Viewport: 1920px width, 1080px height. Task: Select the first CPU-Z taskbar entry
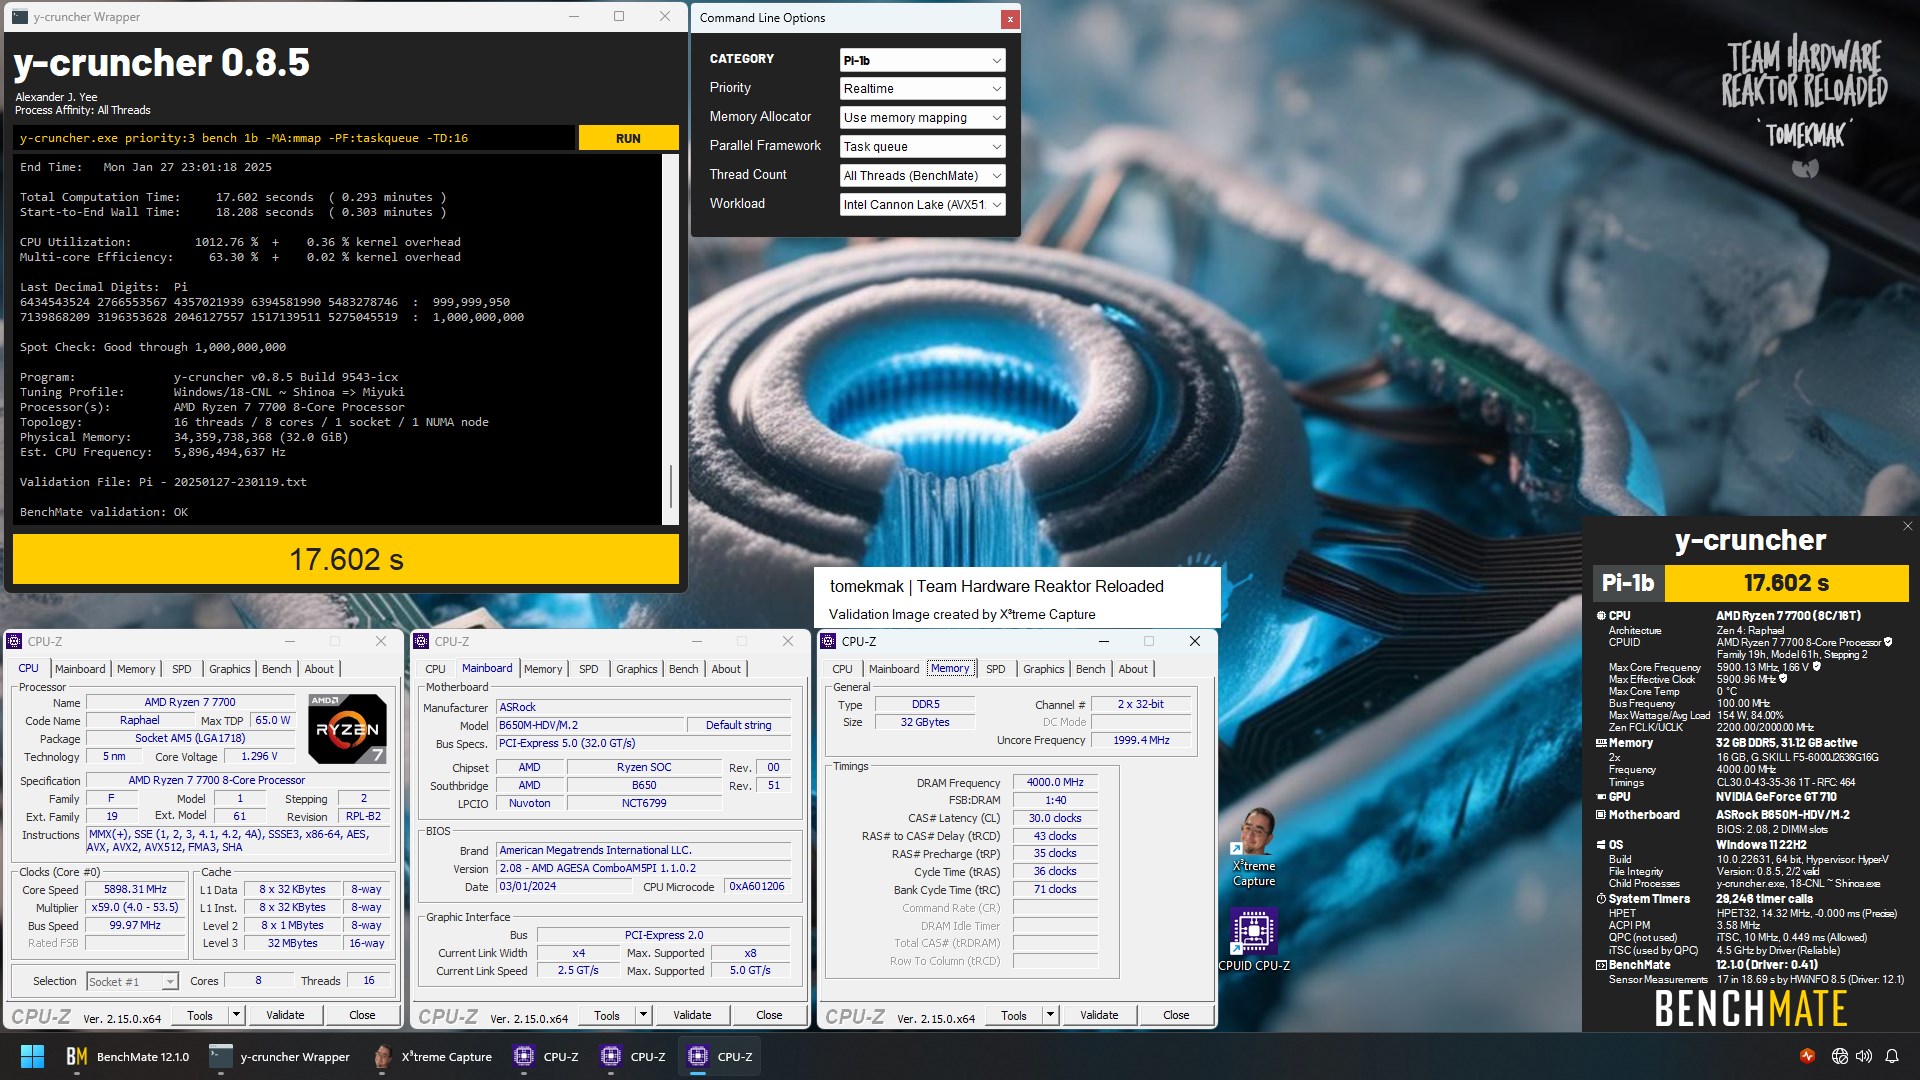(x=547, y=1056)
